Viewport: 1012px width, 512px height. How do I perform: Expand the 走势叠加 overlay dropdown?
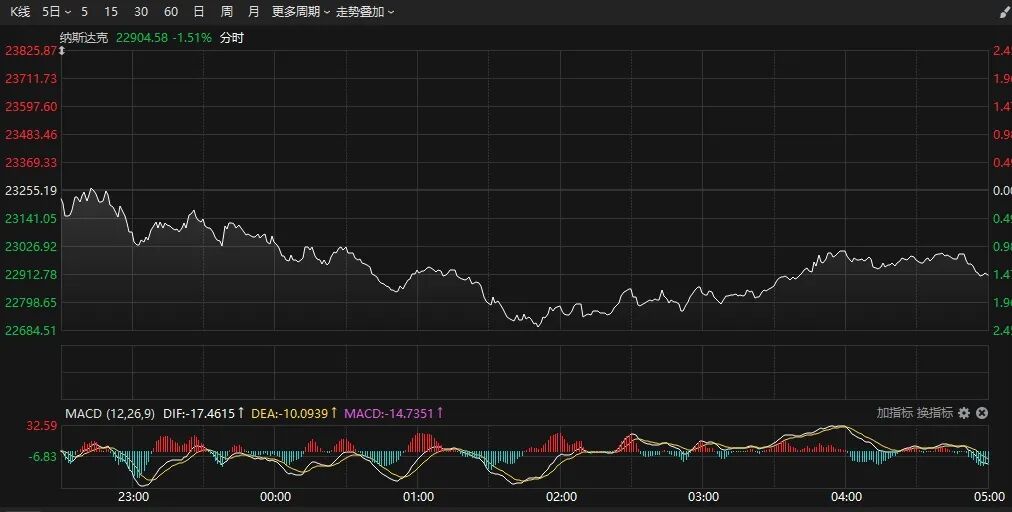point(364,12)
